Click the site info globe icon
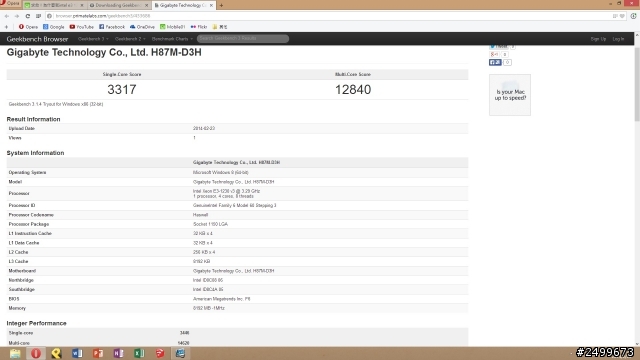This screenshot has width=640, height=360. click(49, 16)
